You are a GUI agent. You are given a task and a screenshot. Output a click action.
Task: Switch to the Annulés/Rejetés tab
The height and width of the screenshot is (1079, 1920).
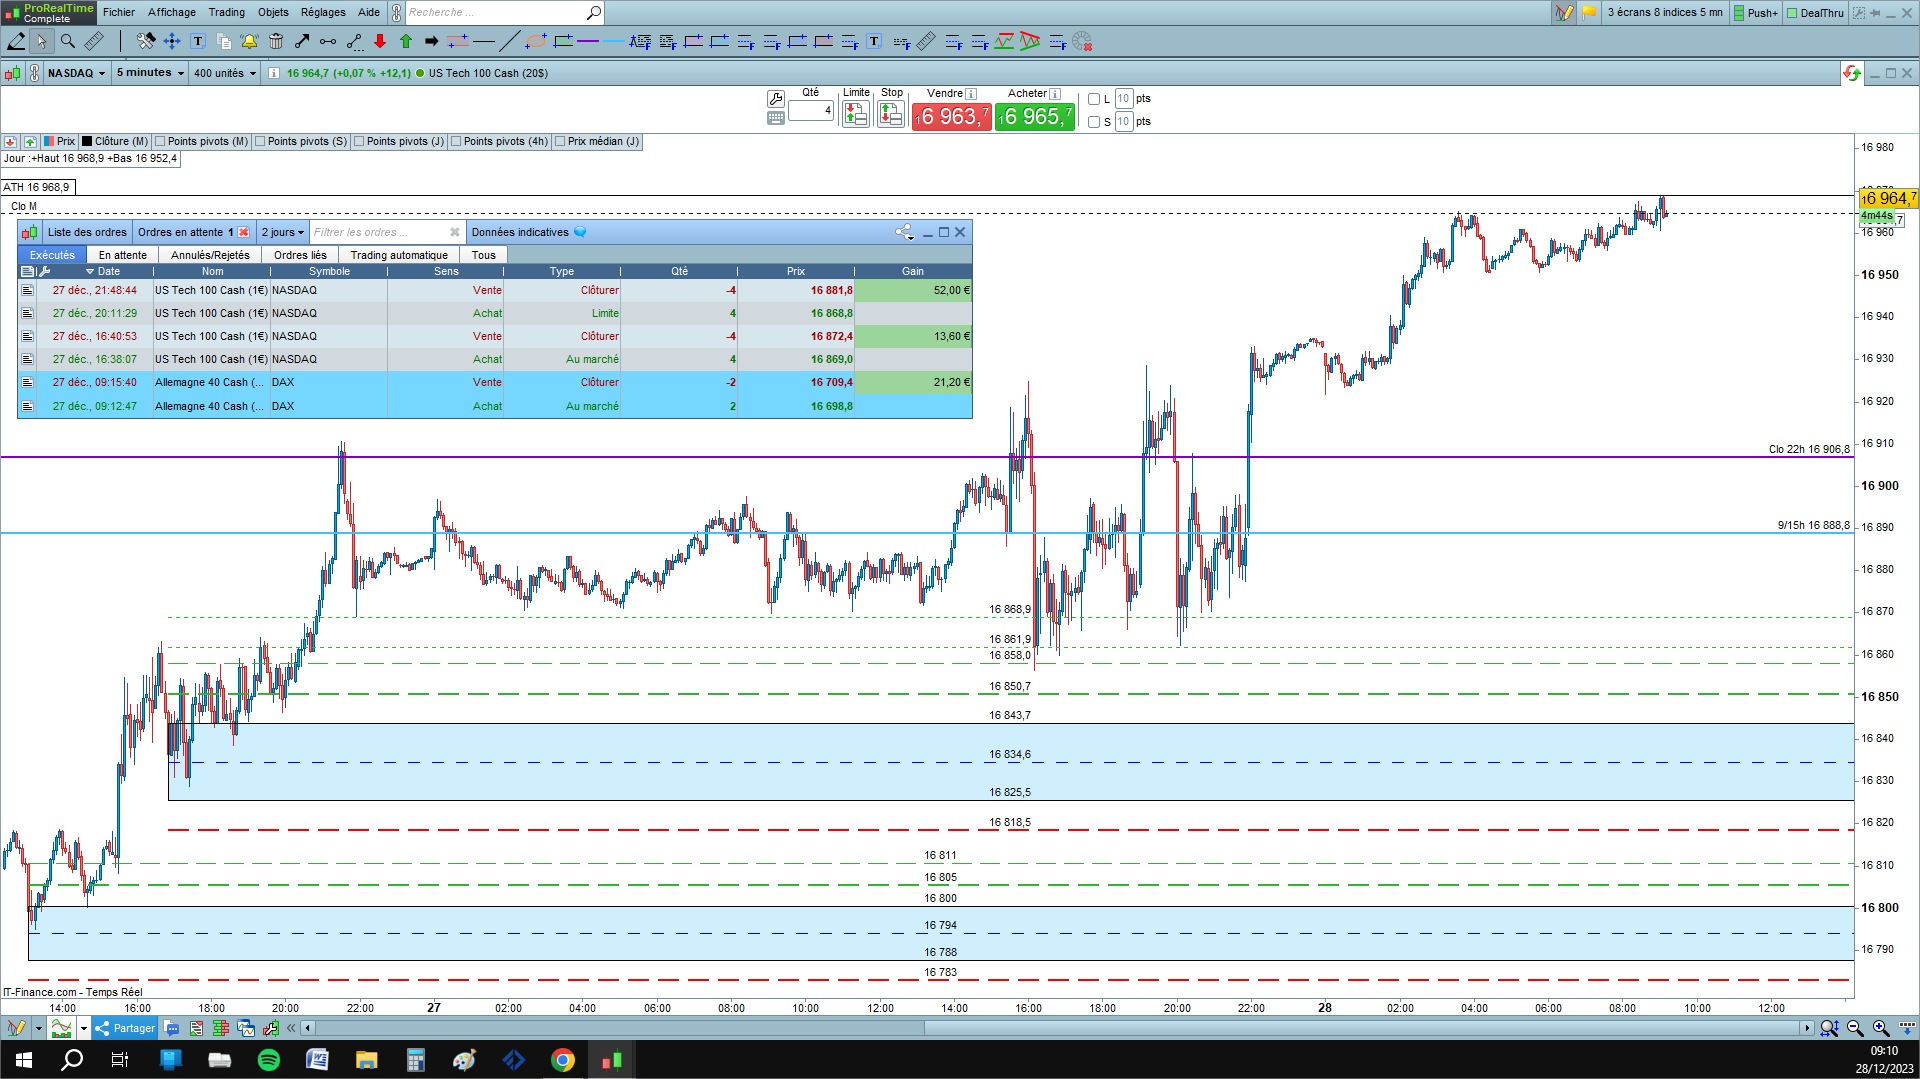(x=210, y=255)
